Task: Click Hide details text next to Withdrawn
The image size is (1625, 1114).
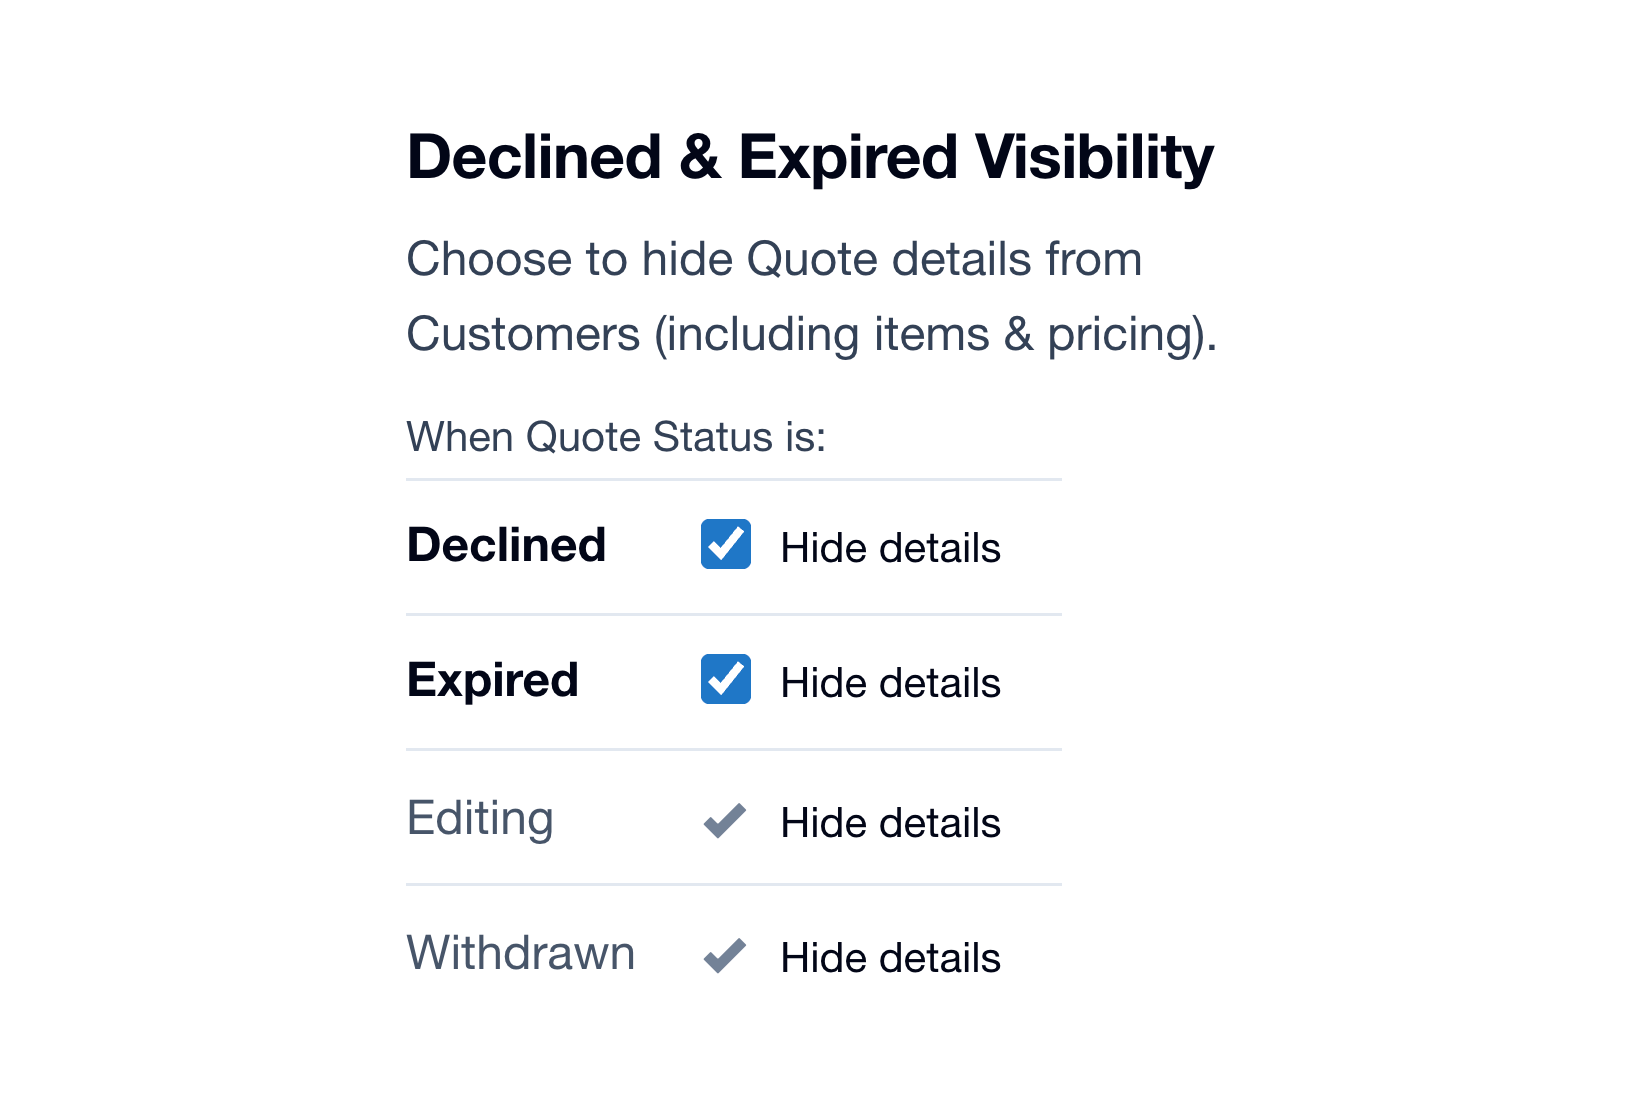Action: pyautogui.click(x=890, y=958)
